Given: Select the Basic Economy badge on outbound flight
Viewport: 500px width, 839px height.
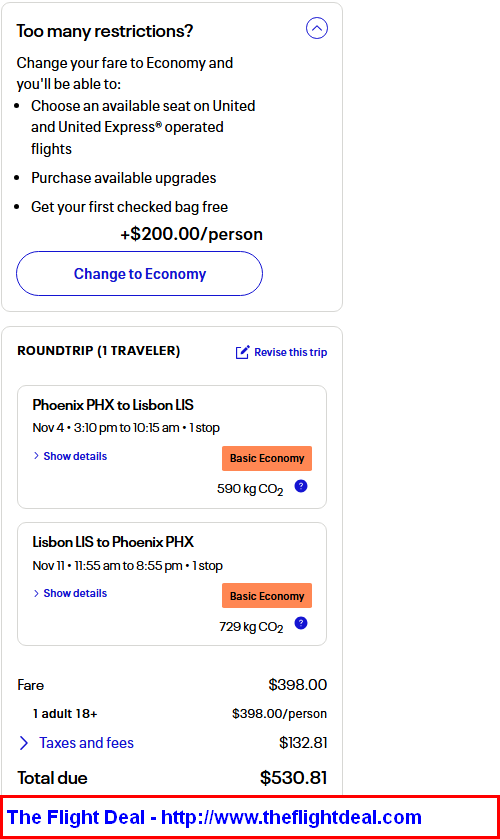Looking at the screenshot, I should coord(267,458).
